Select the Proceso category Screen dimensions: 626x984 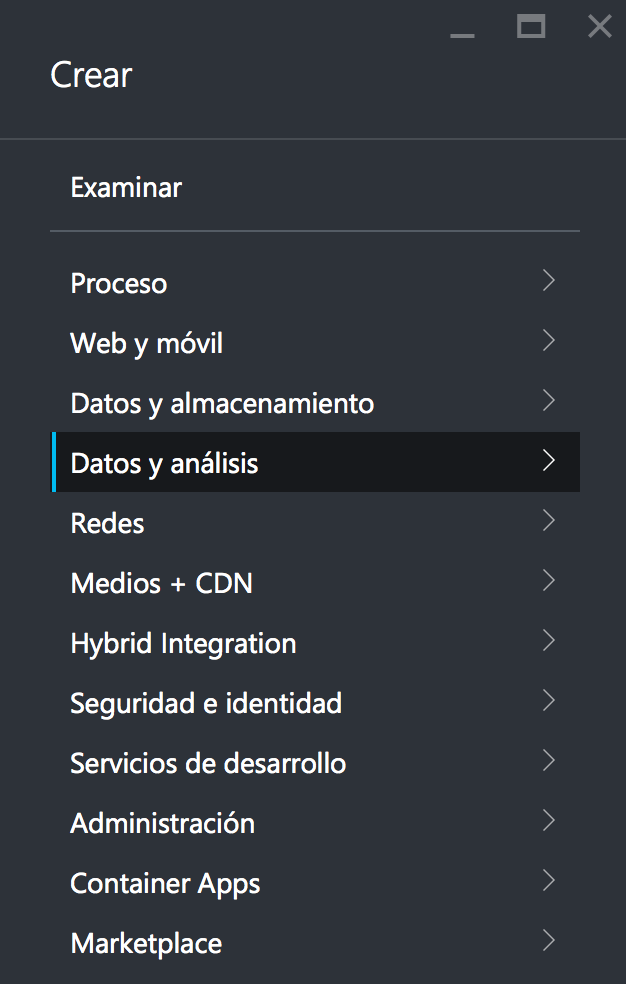pos(119,283)
